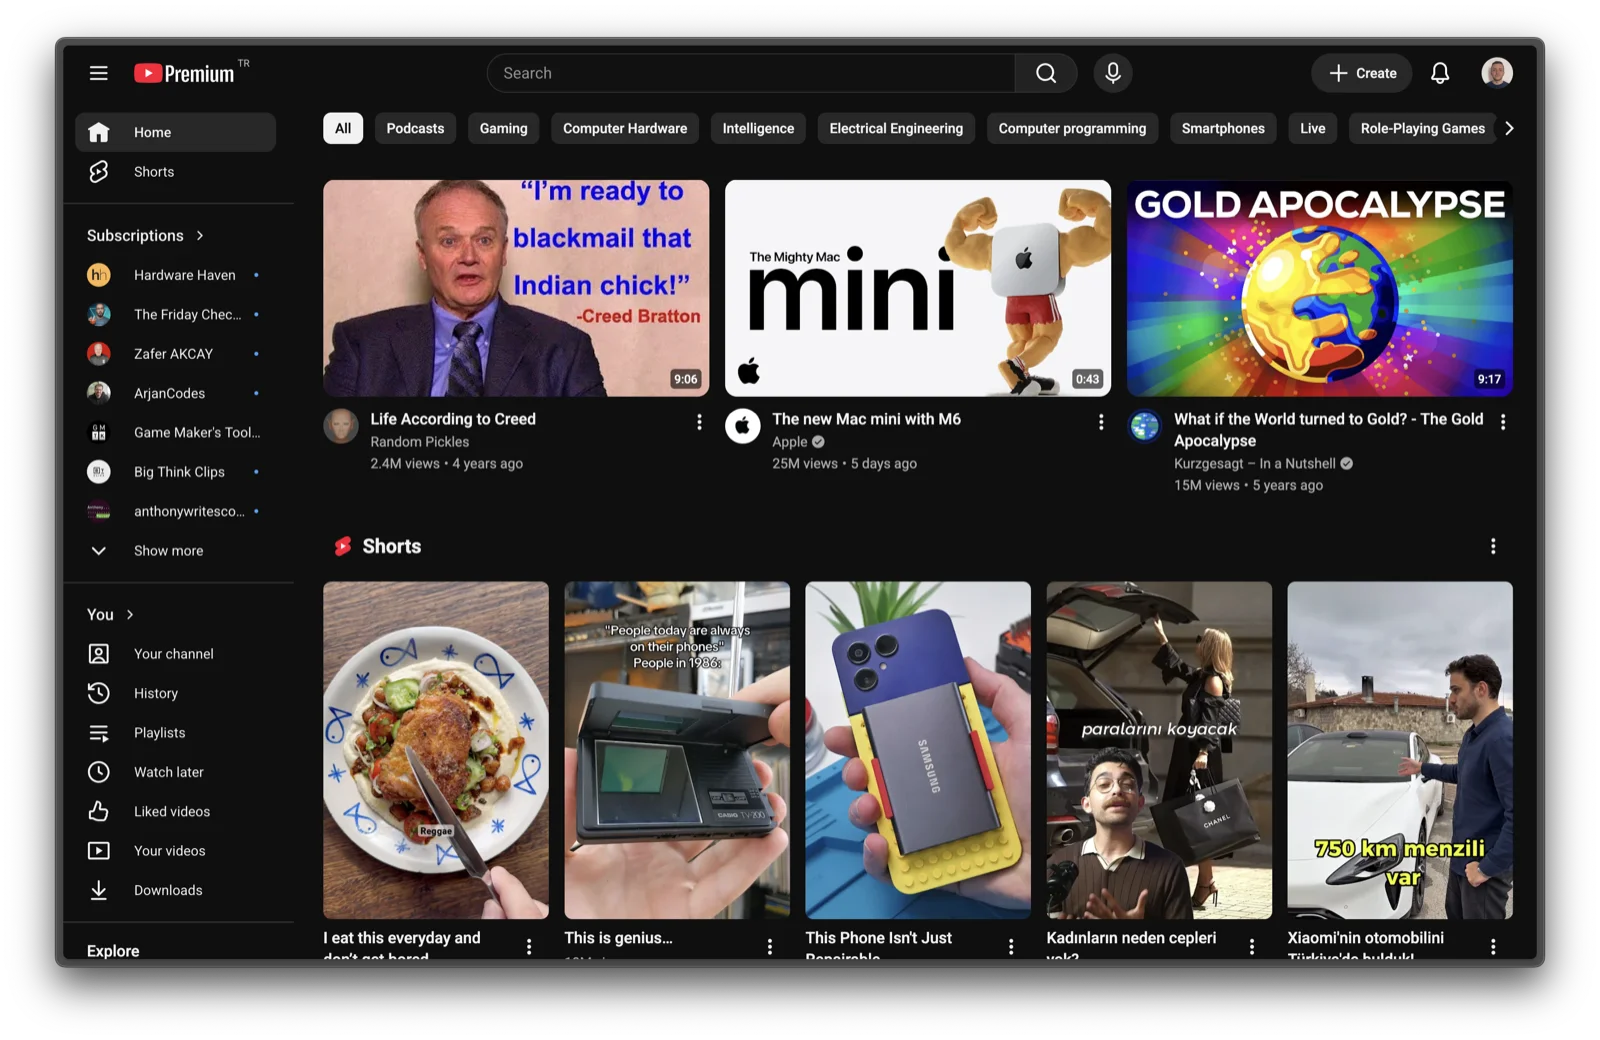Select the Electrical Engineering chip

click(896, 128)
